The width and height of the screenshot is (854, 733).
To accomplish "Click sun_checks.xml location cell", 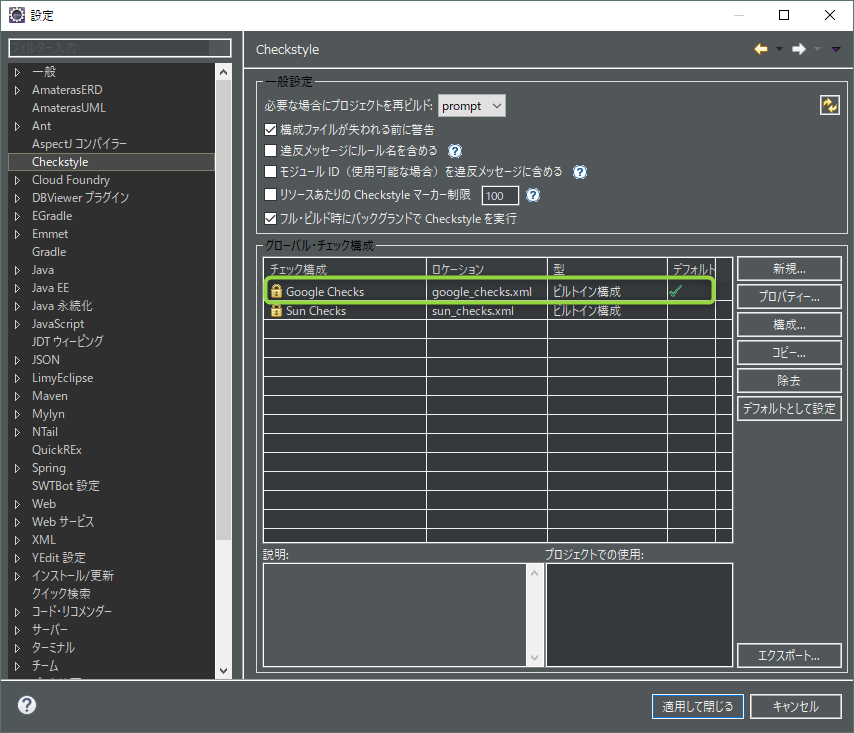I will [486, 311].
